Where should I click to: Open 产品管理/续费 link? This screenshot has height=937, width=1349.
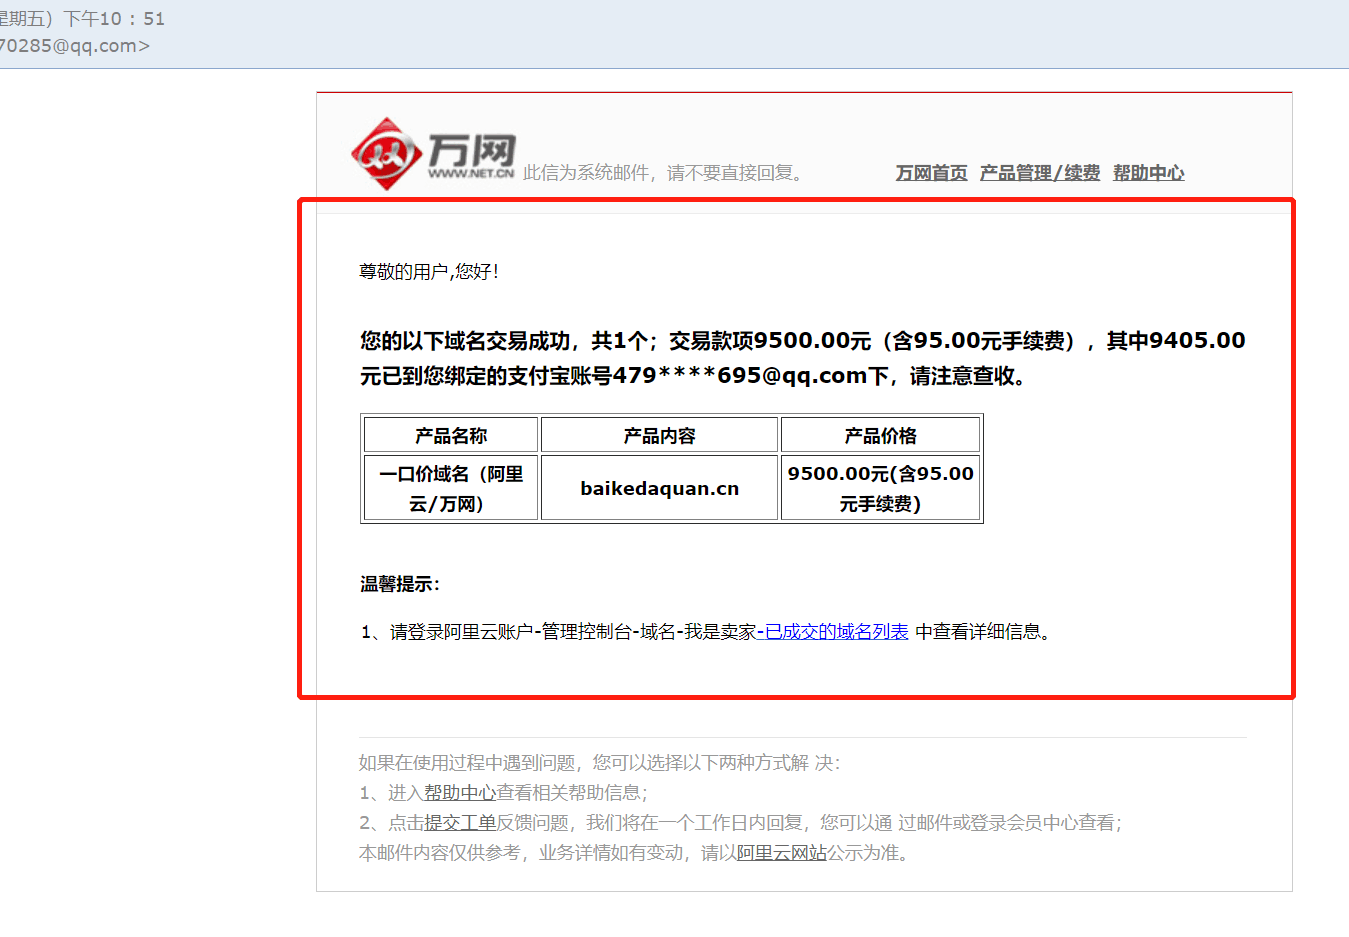click(1040, 173)
